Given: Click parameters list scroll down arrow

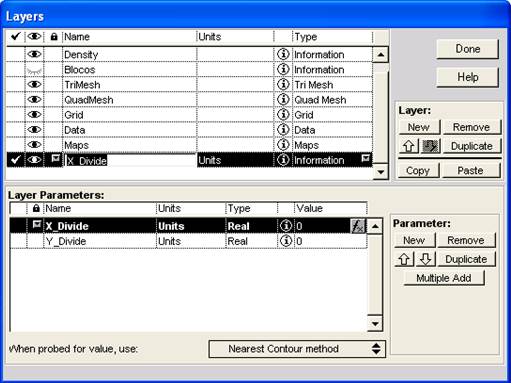Looking at the screenshot, I should (375, 323).
